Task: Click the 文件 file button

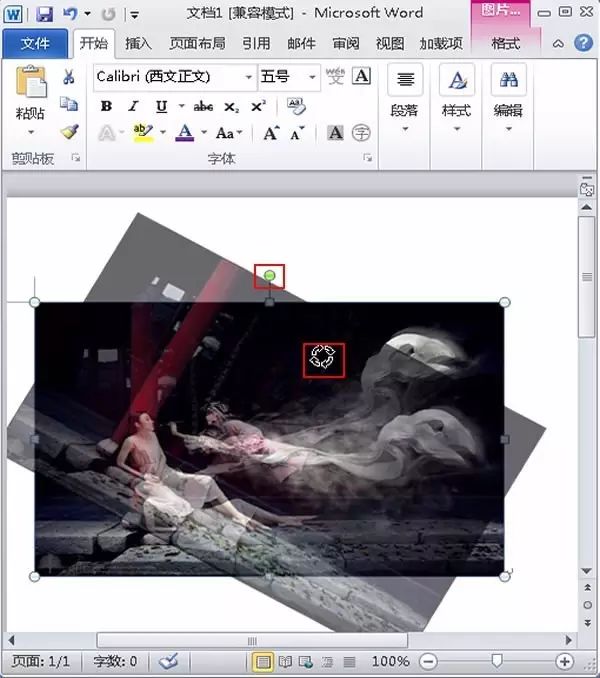Action: pyautogui.click(x=35, y=44)
